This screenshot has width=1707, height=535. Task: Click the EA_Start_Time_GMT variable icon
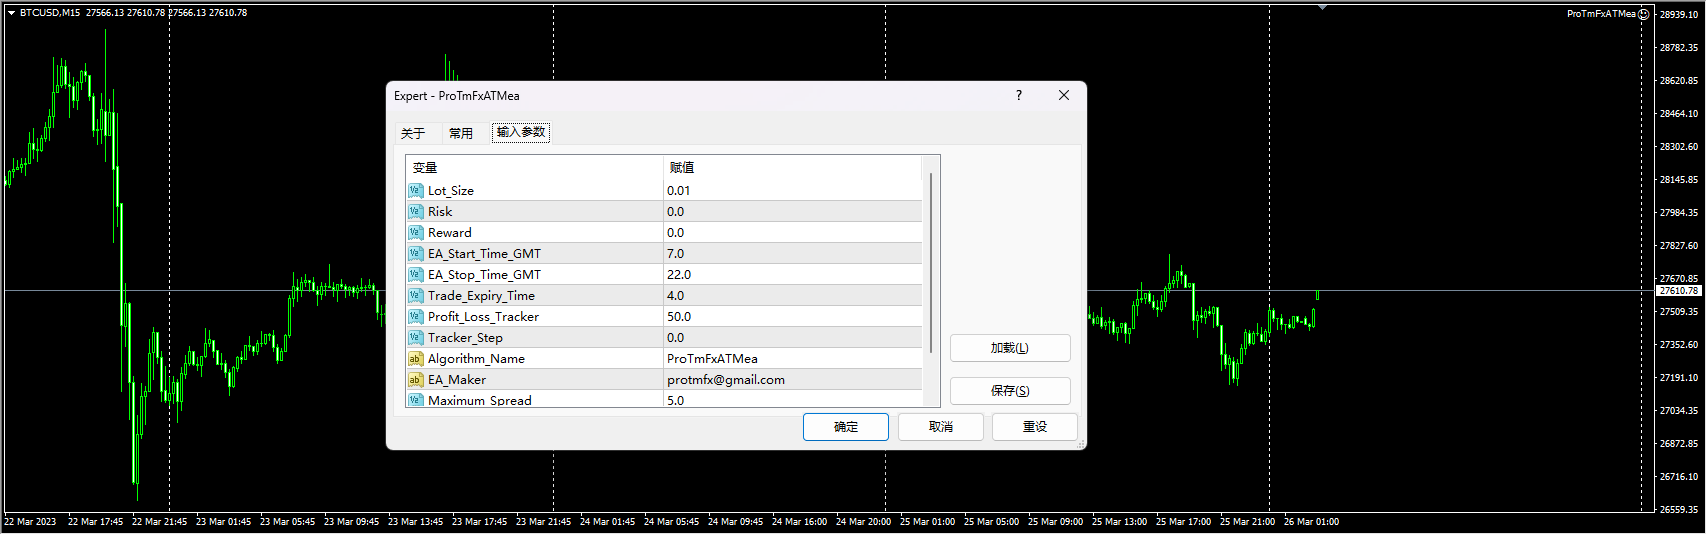click(x=415, y=254)
